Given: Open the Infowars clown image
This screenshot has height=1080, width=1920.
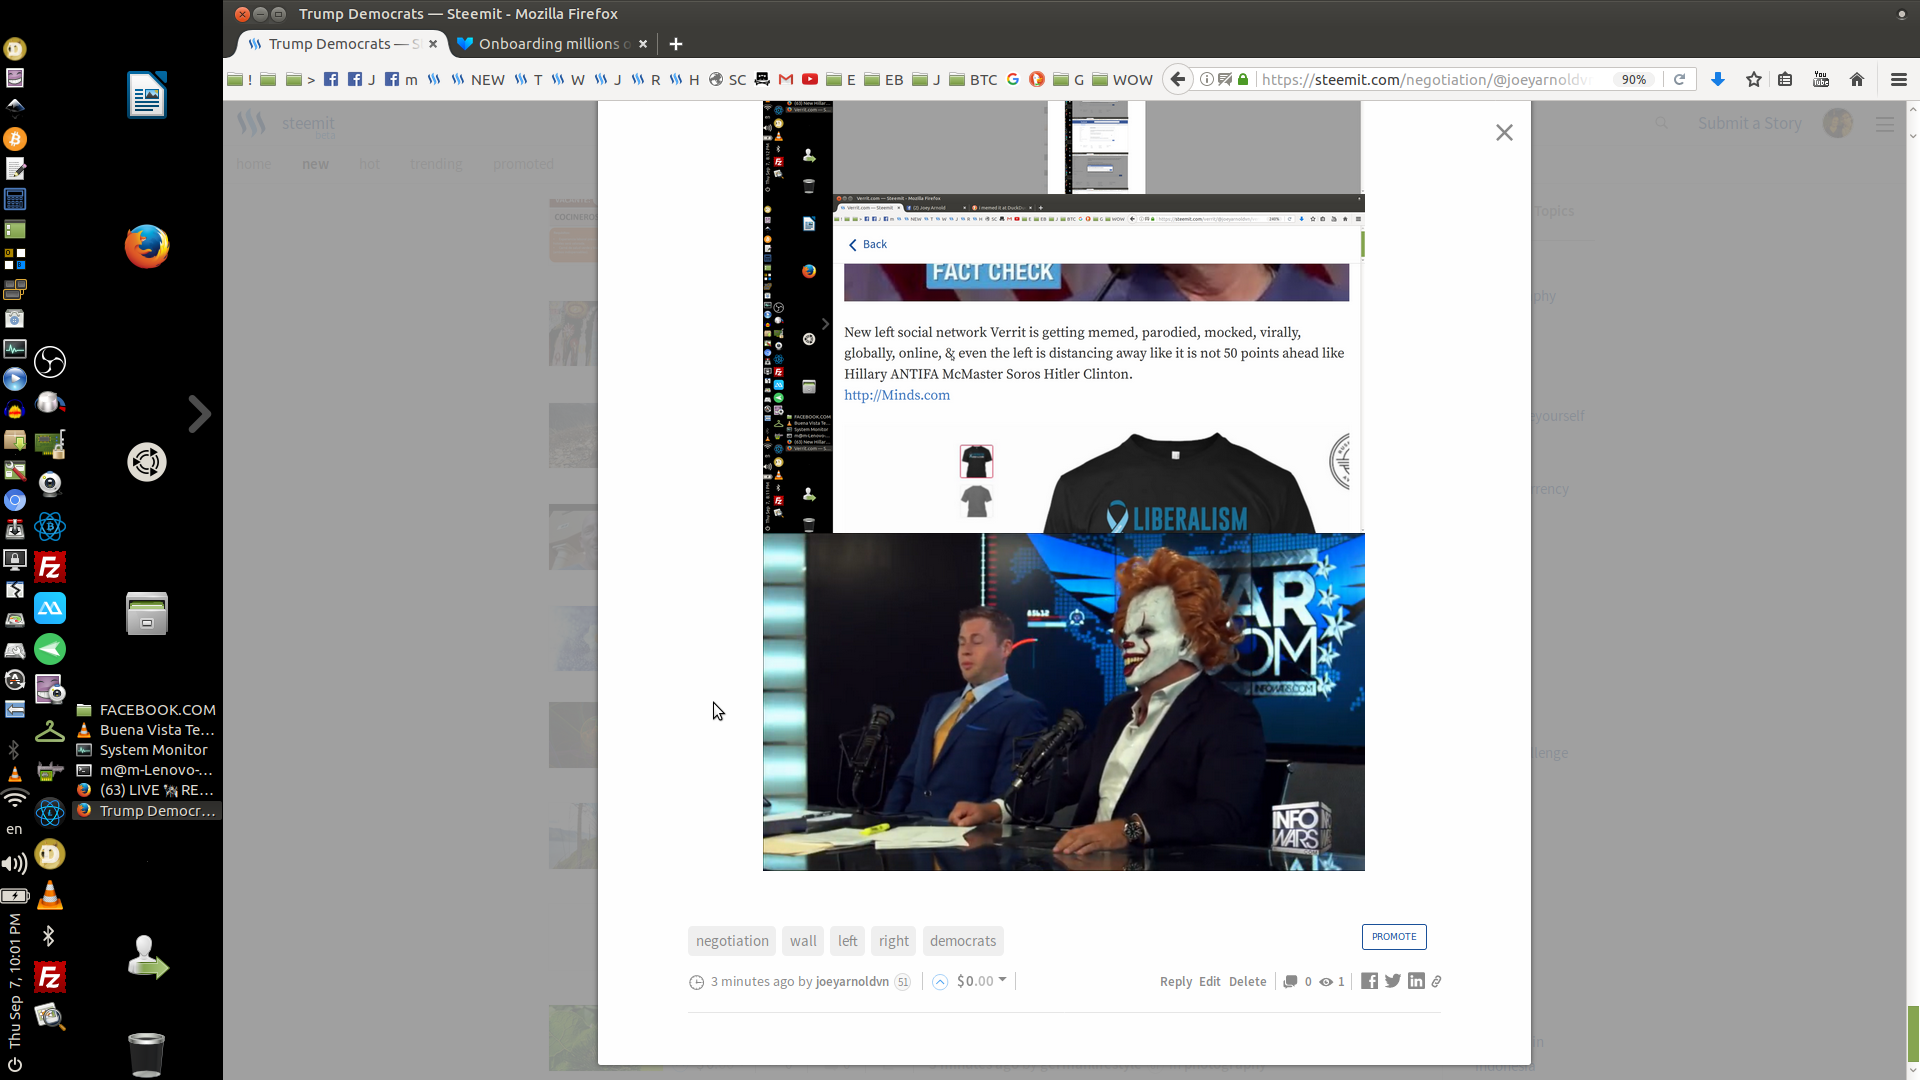Looking at the screenshot, I should coord(1063,701).
